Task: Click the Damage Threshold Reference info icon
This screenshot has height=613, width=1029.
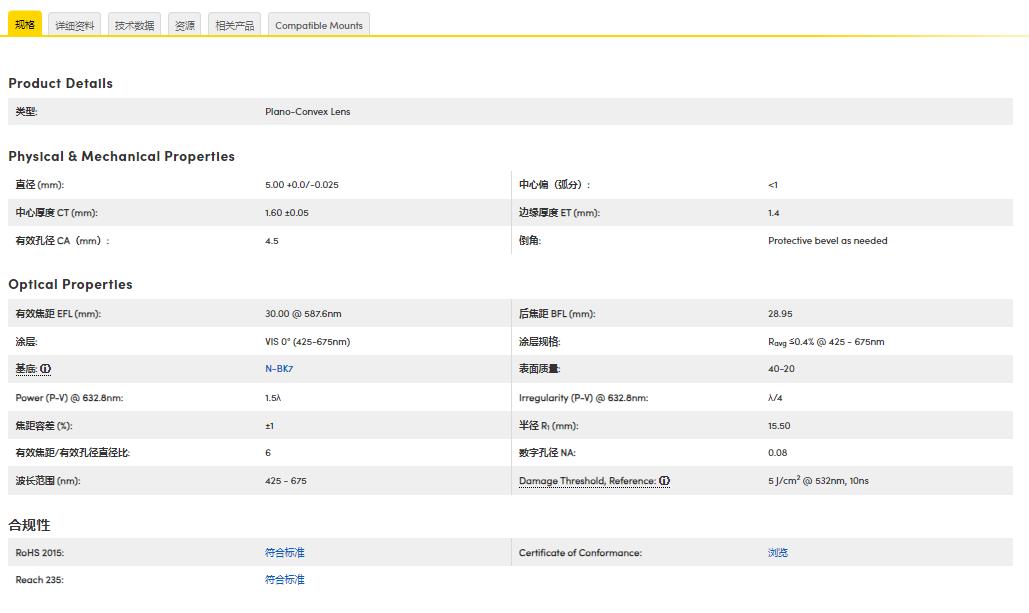Action: pos(664,481)
